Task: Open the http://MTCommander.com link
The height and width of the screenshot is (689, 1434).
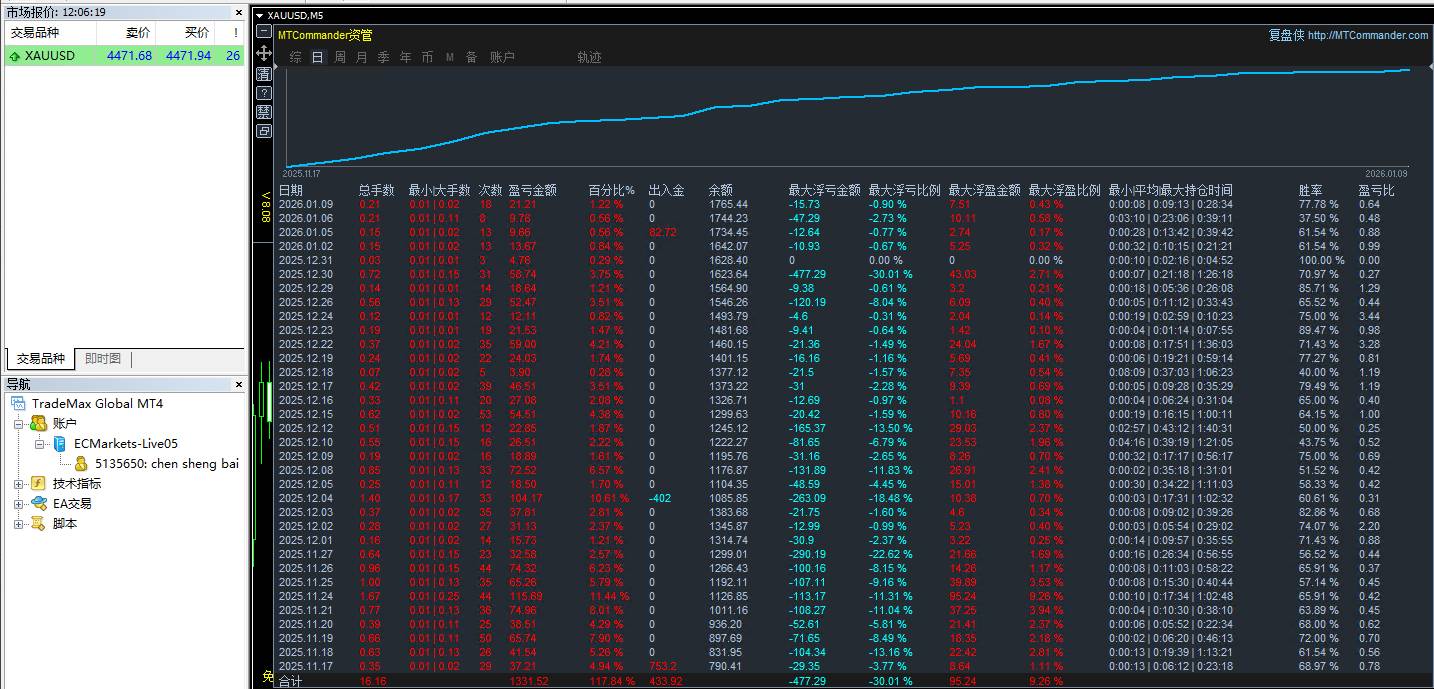Action: [x=1368, y=35]
